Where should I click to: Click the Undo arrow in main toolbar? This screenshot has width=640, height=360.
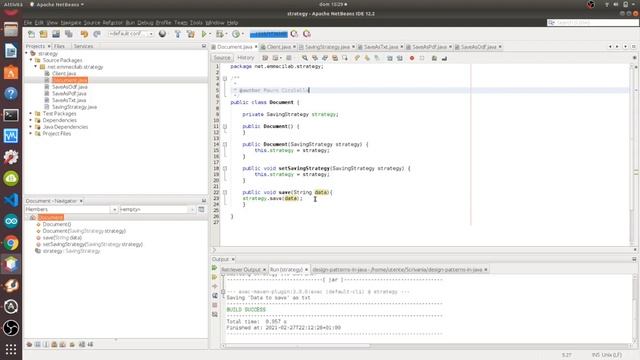84,34
